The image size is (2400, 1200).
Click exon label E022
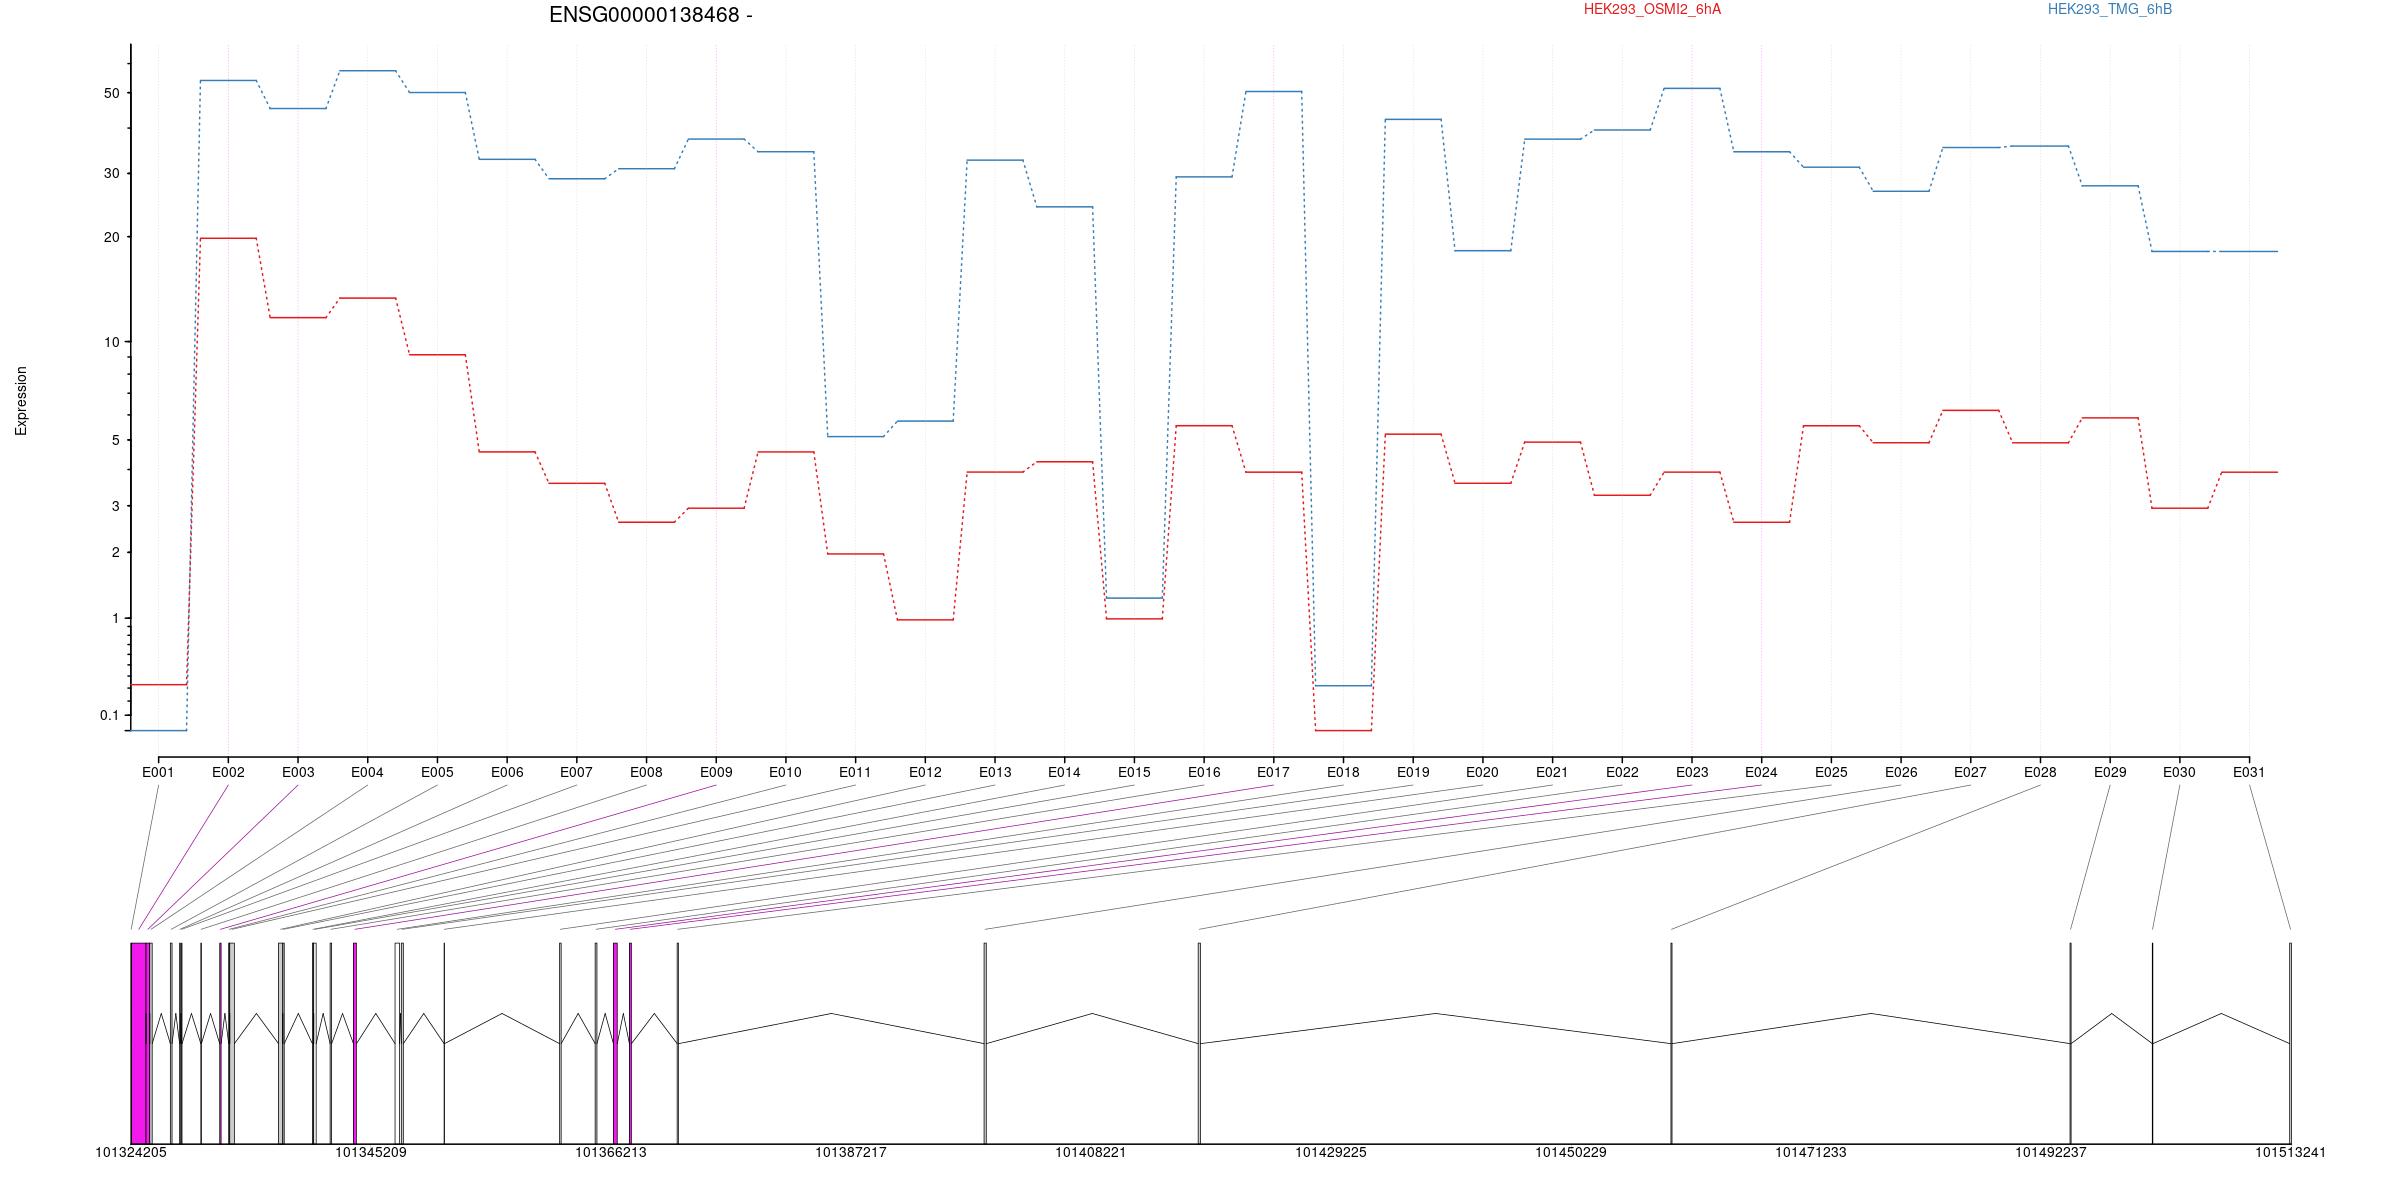tap(1622, 772)
